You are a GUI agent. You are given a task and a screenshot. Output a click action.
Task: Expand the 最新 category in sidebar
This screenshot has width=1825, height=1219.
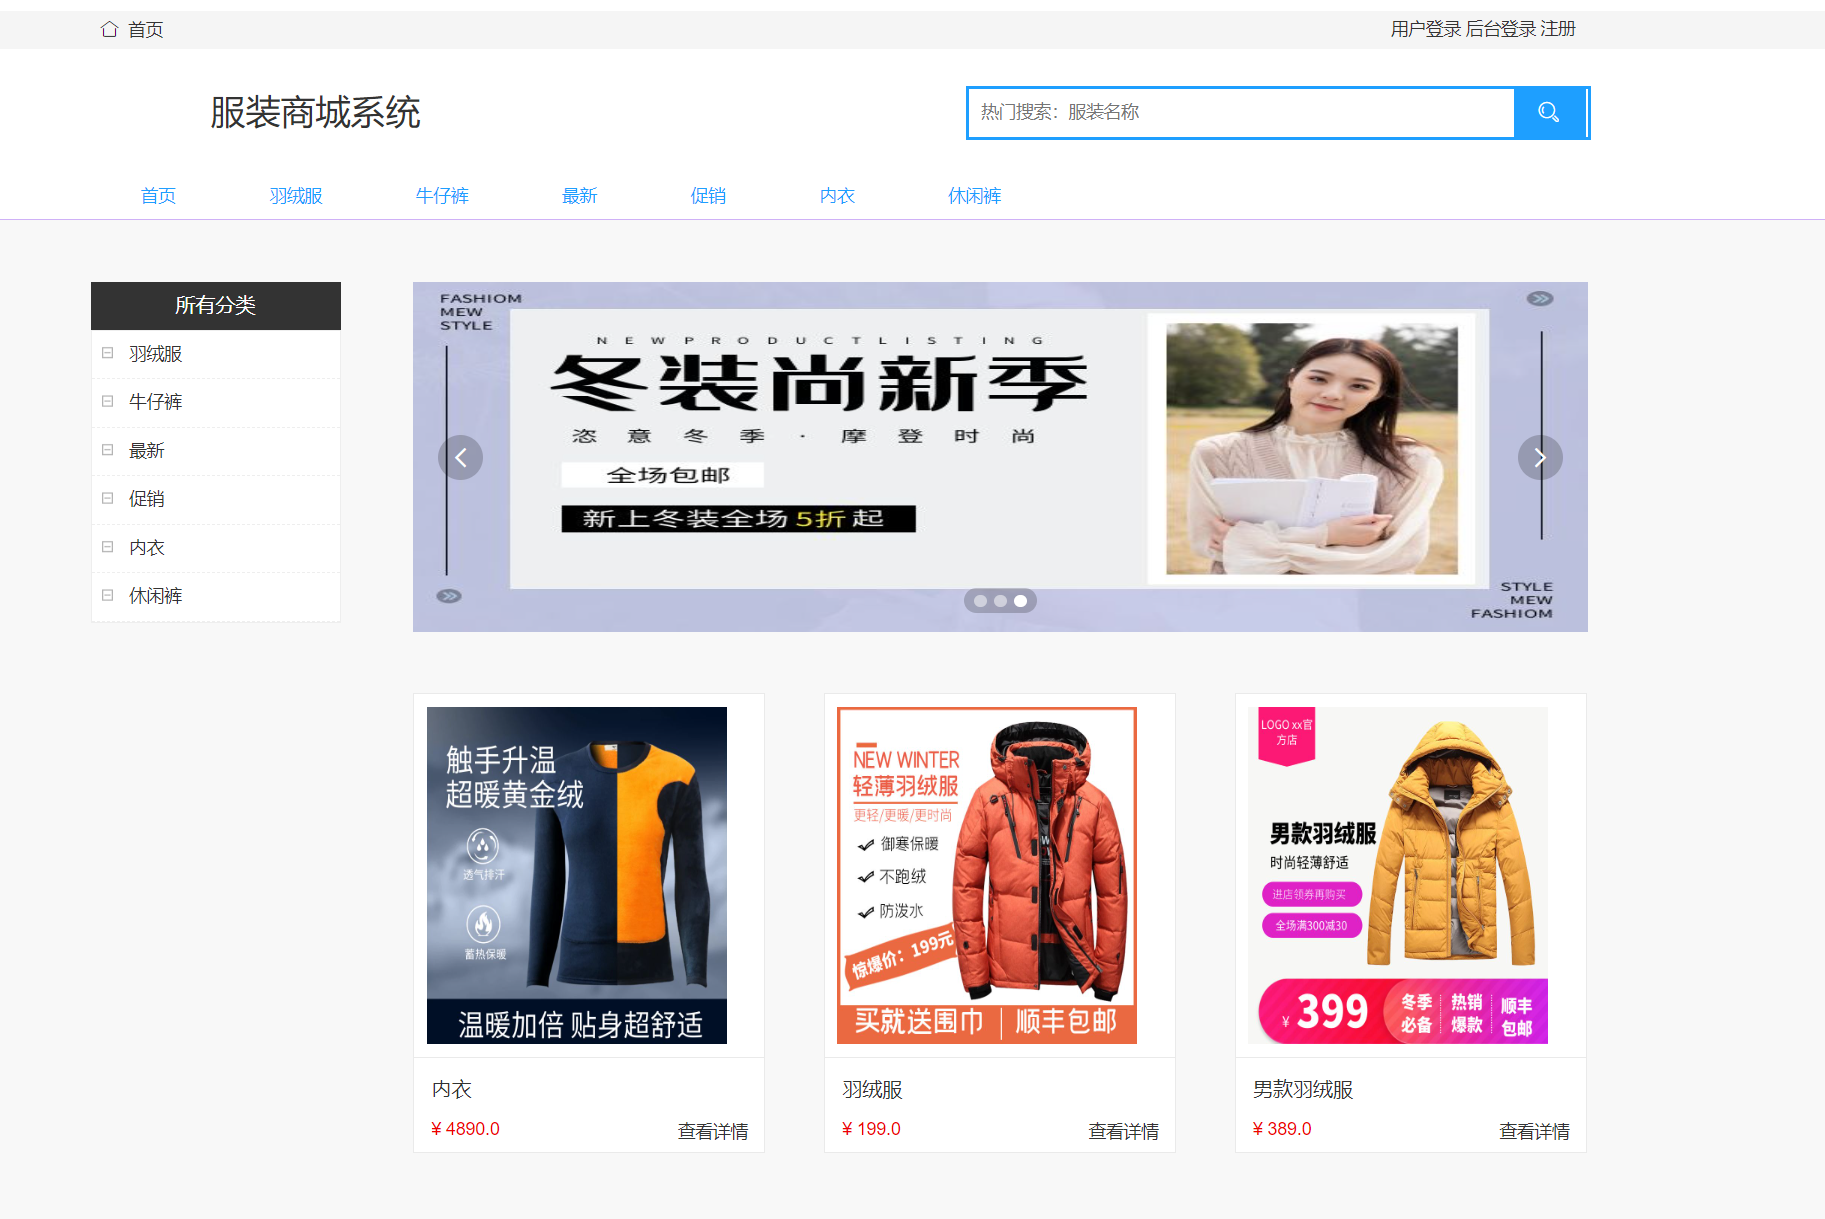[147, 451]
